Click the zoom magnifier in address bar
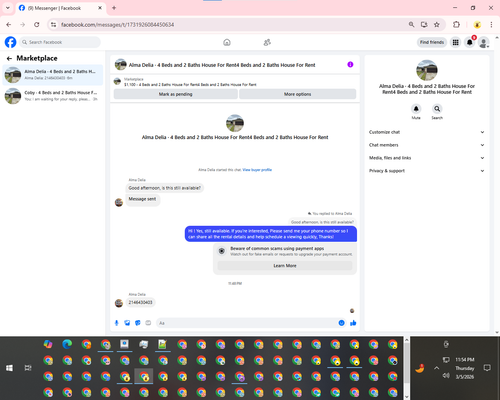Image resolution: width=500 pixels, height=400 pixels. point(411,25)
